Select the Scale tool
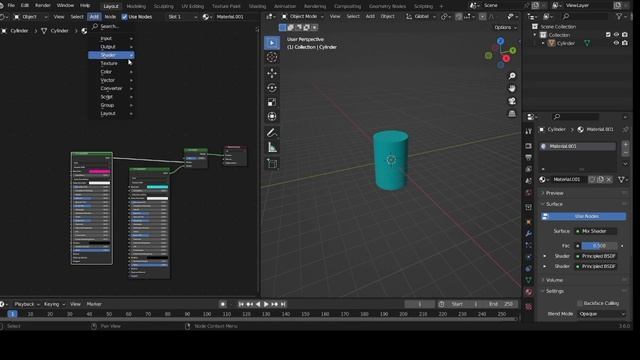640x360 pixels. (272, 102)
